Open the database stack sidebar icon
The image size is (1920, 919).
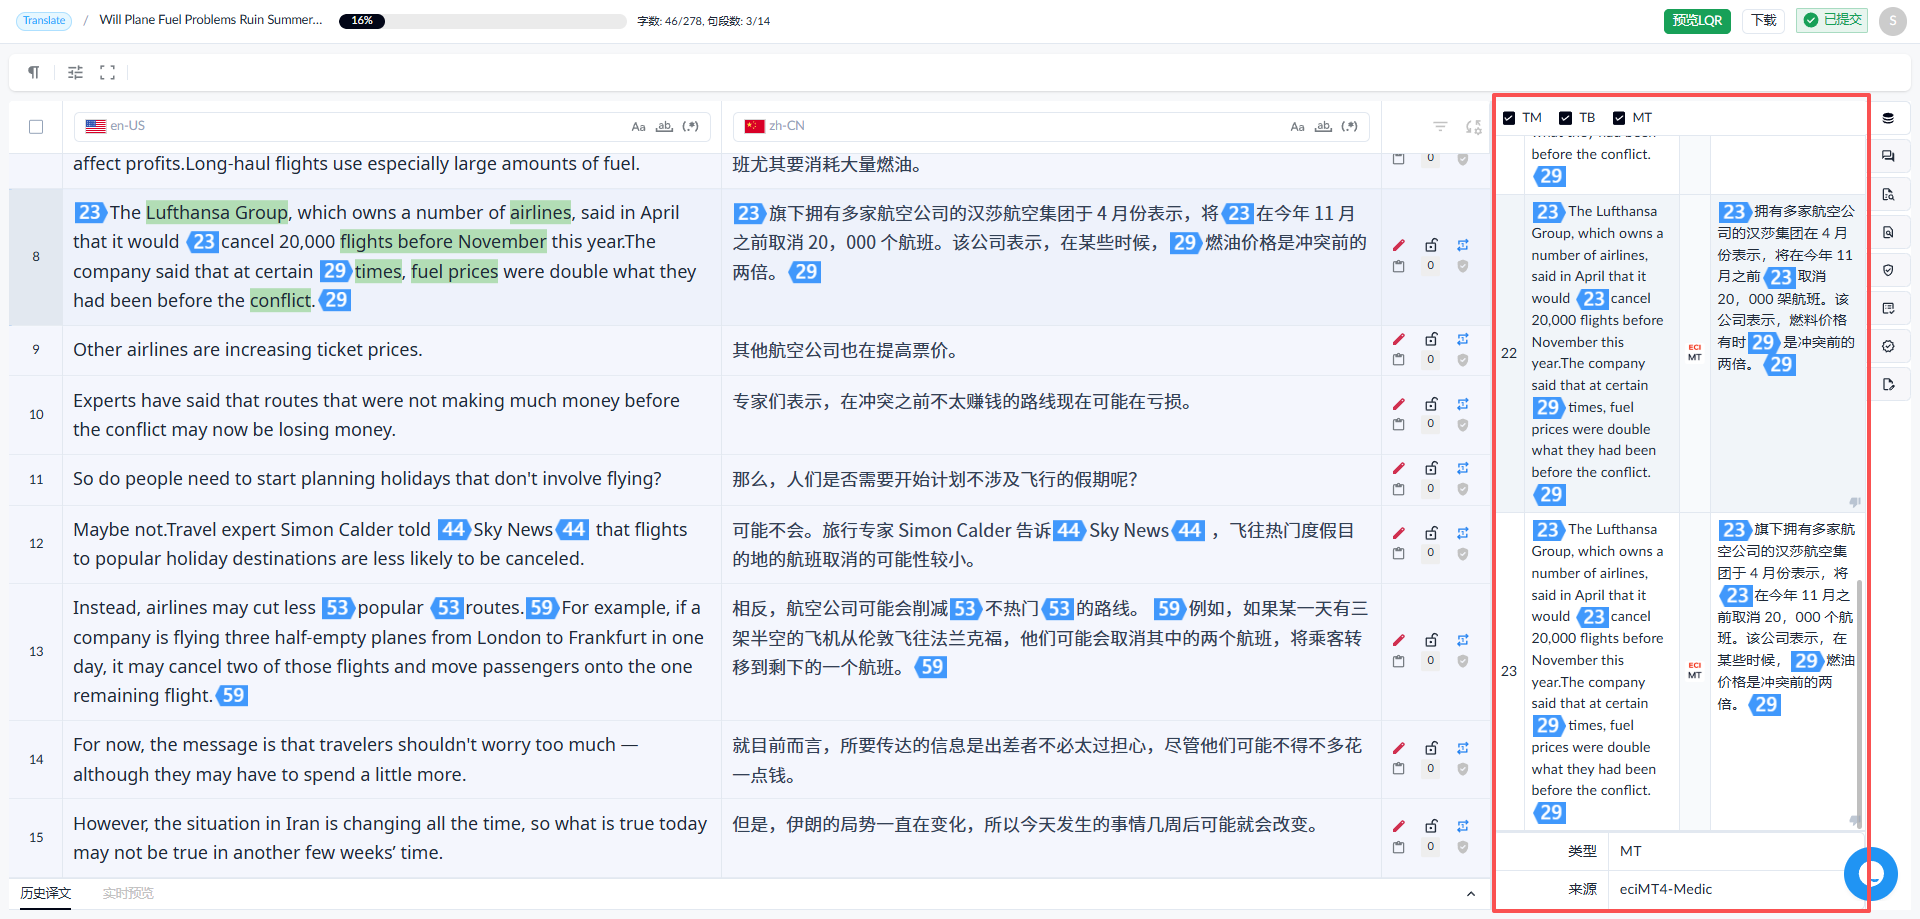[1888, 118]
